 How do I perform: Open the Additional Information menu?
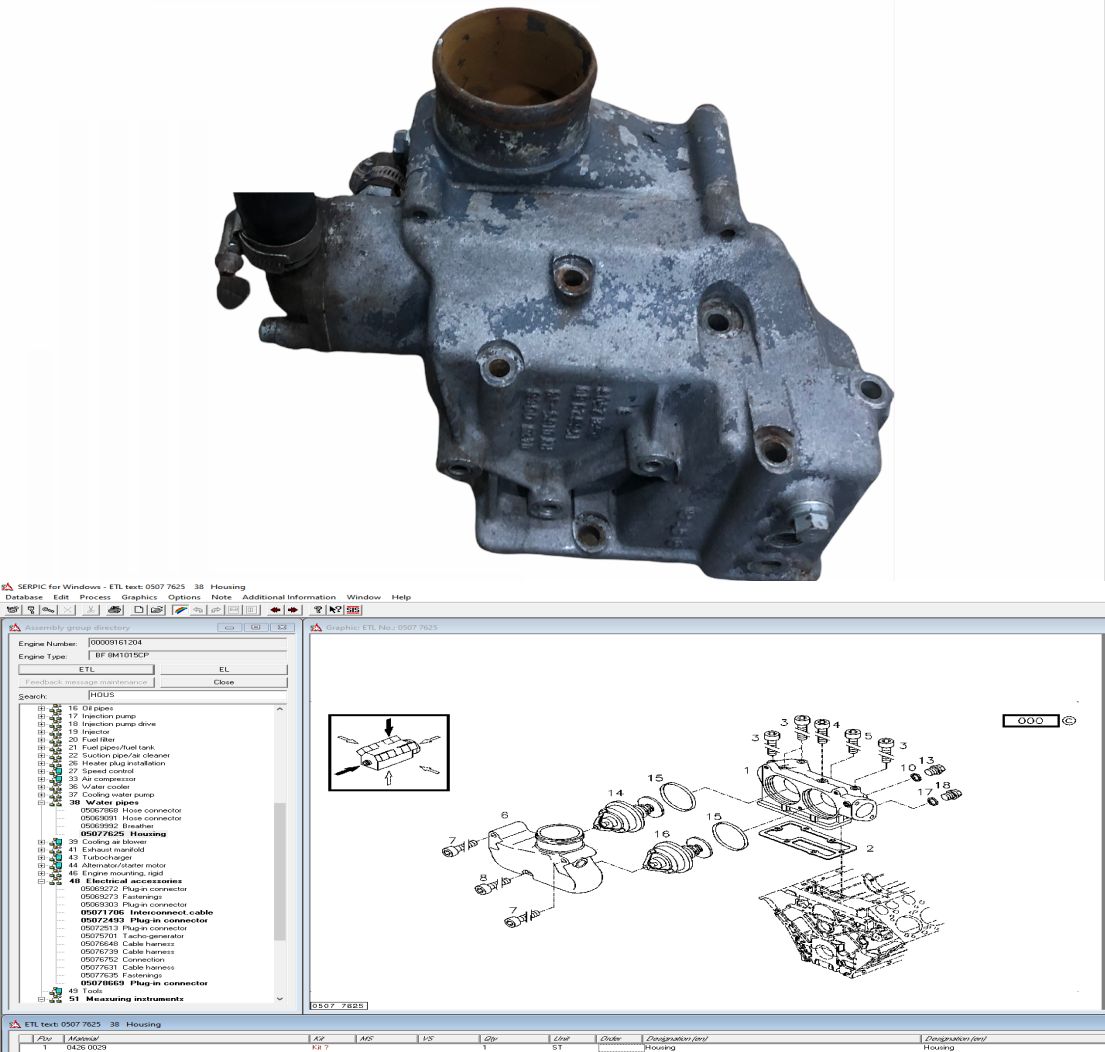coord(289,598)
